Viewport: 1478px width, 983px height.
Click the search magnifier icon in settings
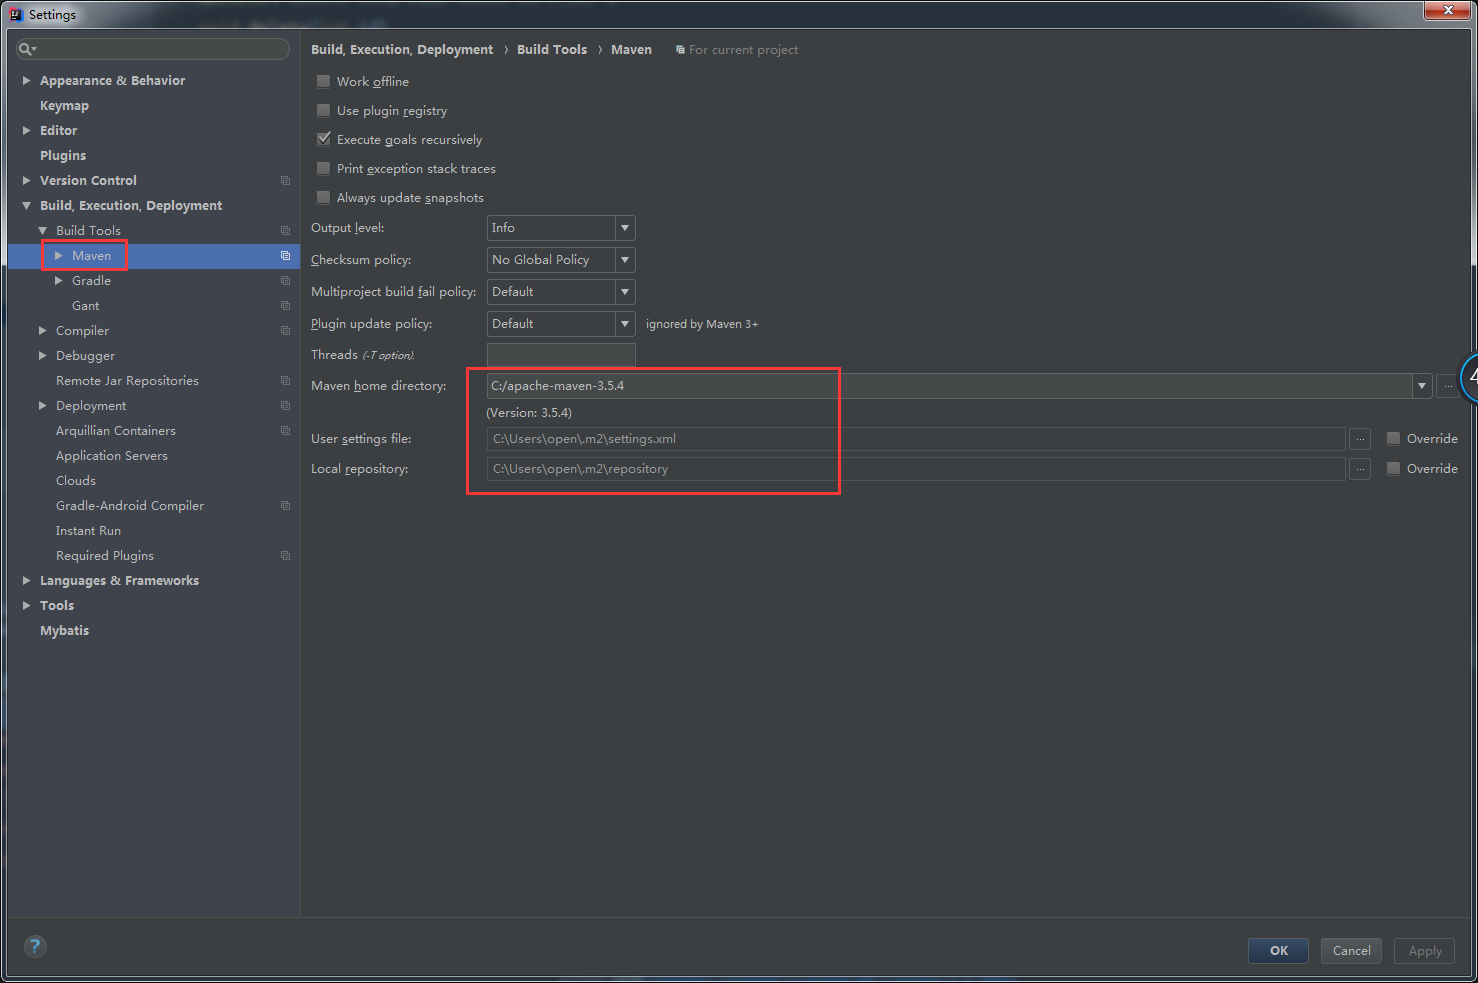26,49
